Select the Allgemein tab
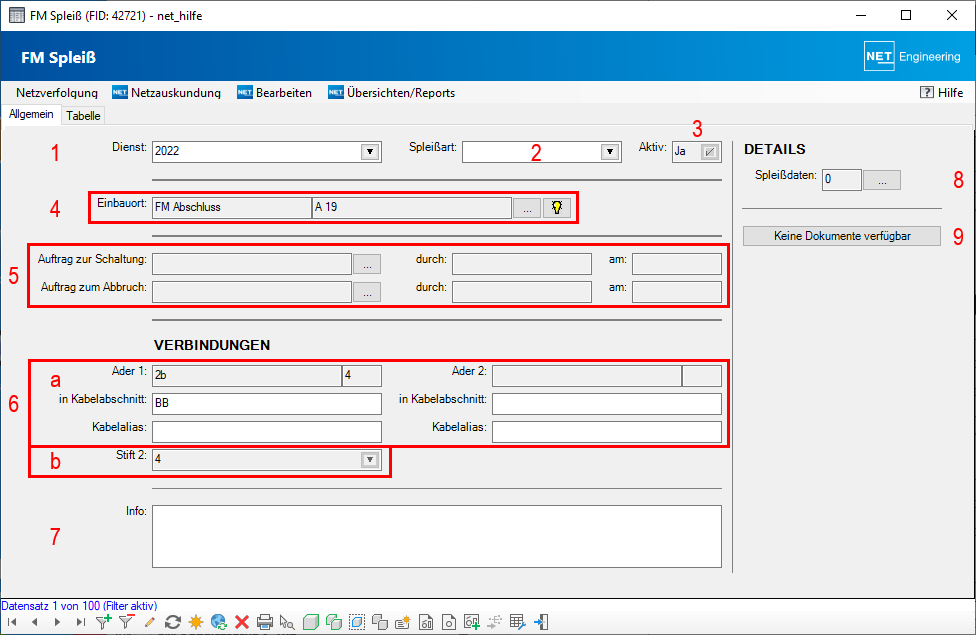Viewport: 976px width, 635px height. 31,114
